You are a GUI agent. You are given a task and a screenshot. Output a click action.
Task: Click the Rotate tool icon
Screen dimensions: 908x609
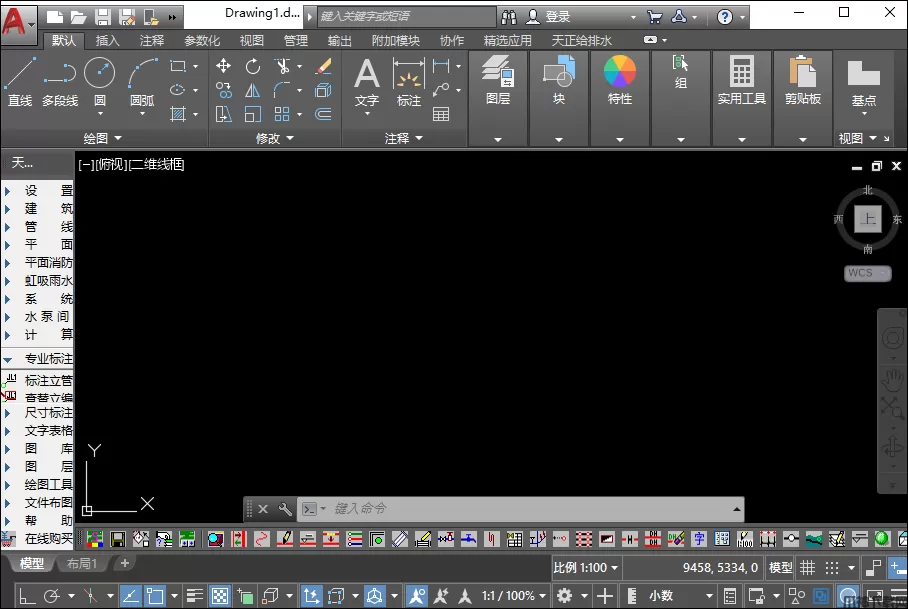[x=253, y=66]
